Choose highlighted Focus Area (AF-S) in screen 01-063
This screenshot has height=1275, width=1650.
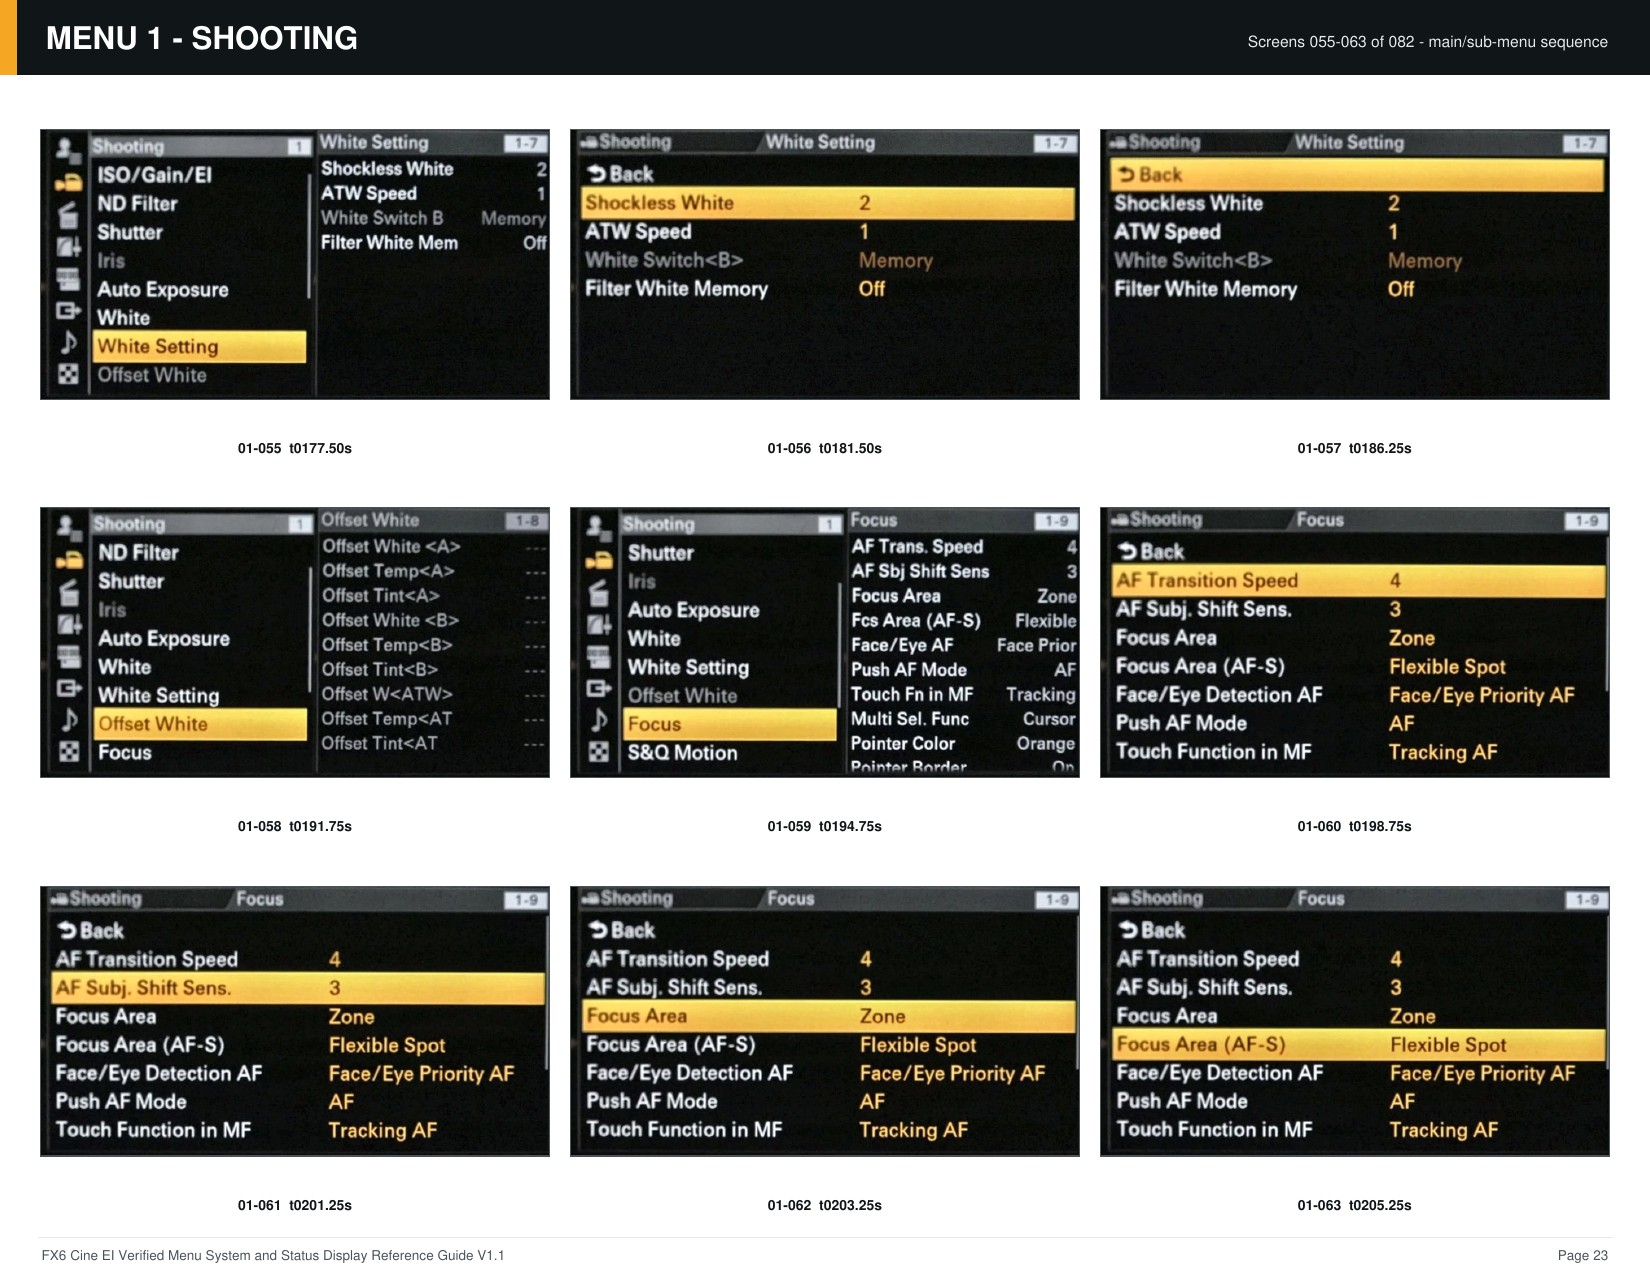click(1359, 1045)
